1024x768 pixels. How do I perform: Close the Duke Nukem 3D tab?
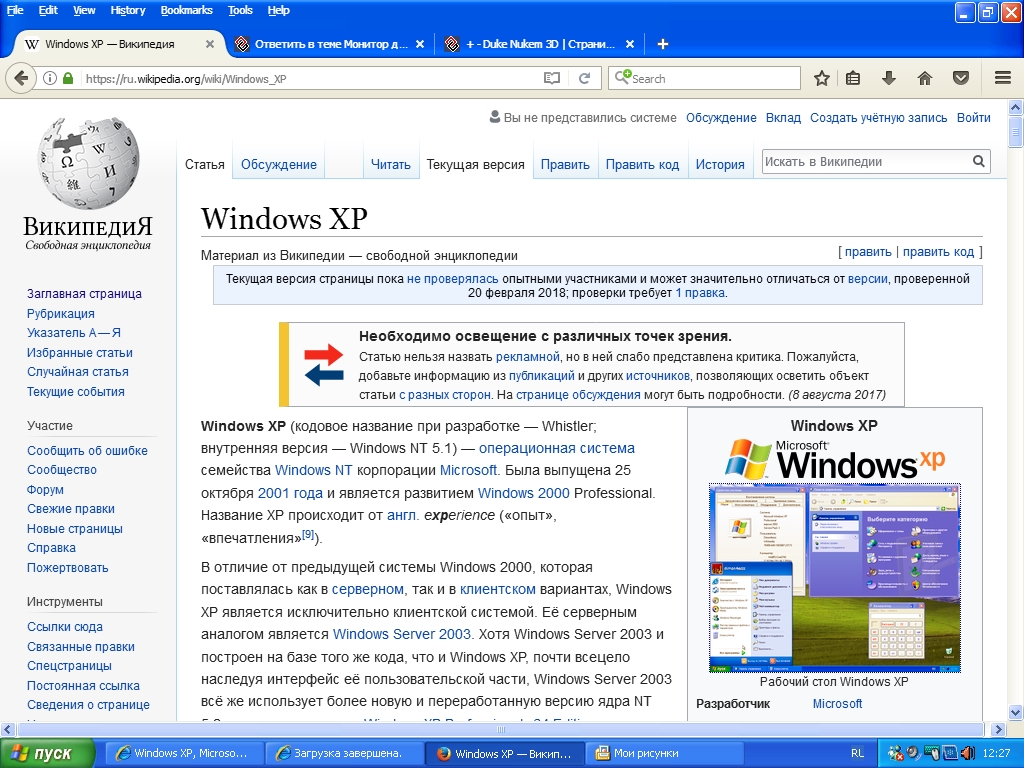tap(630, 44)
